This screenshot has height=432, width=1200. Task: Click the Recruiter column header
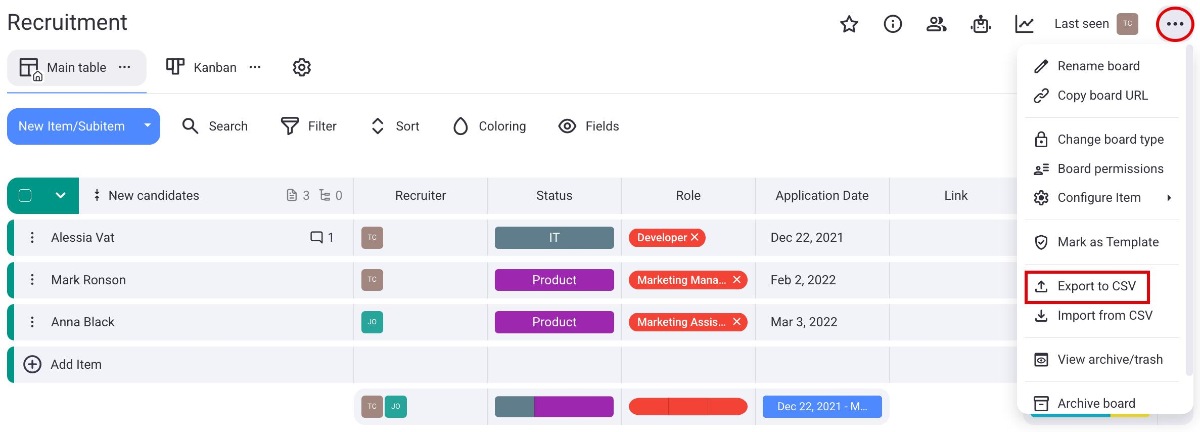(420, 195)
